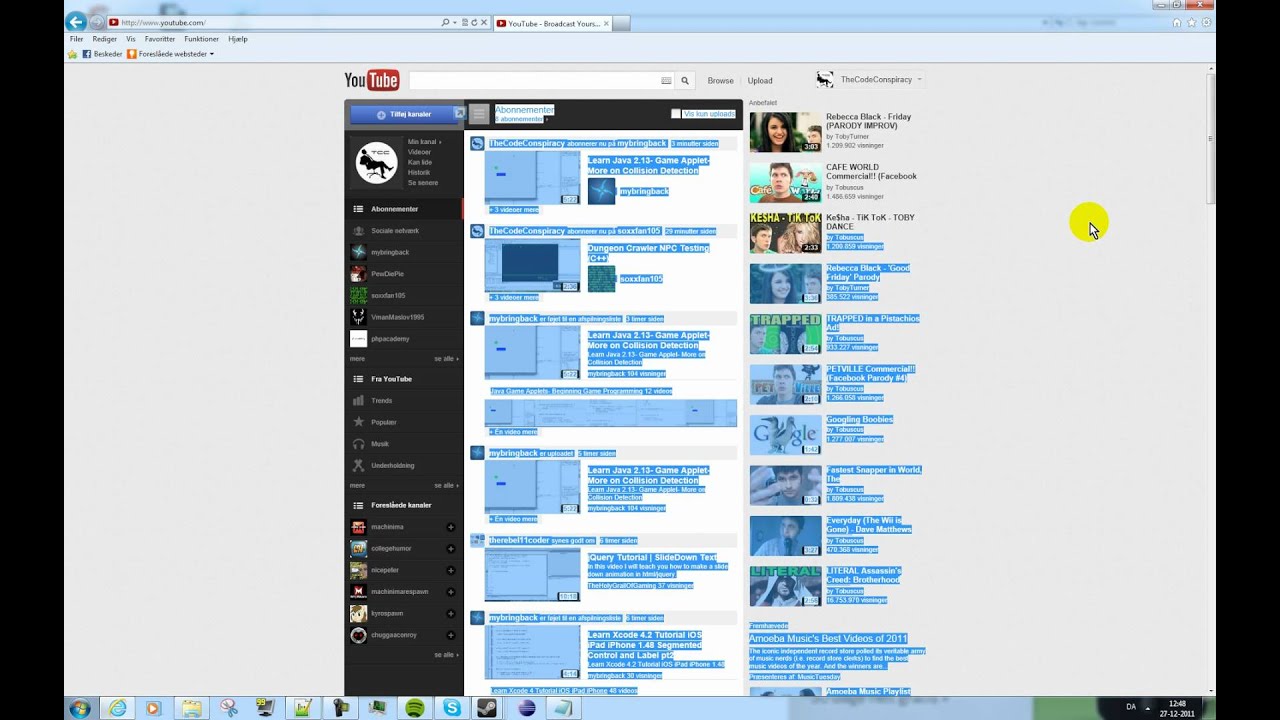The height and width of the screenshot is (720, 1280).
Task: Open jQuery Tutorial SlideDown Text thumbnail
Action: [x=532, y=575]
